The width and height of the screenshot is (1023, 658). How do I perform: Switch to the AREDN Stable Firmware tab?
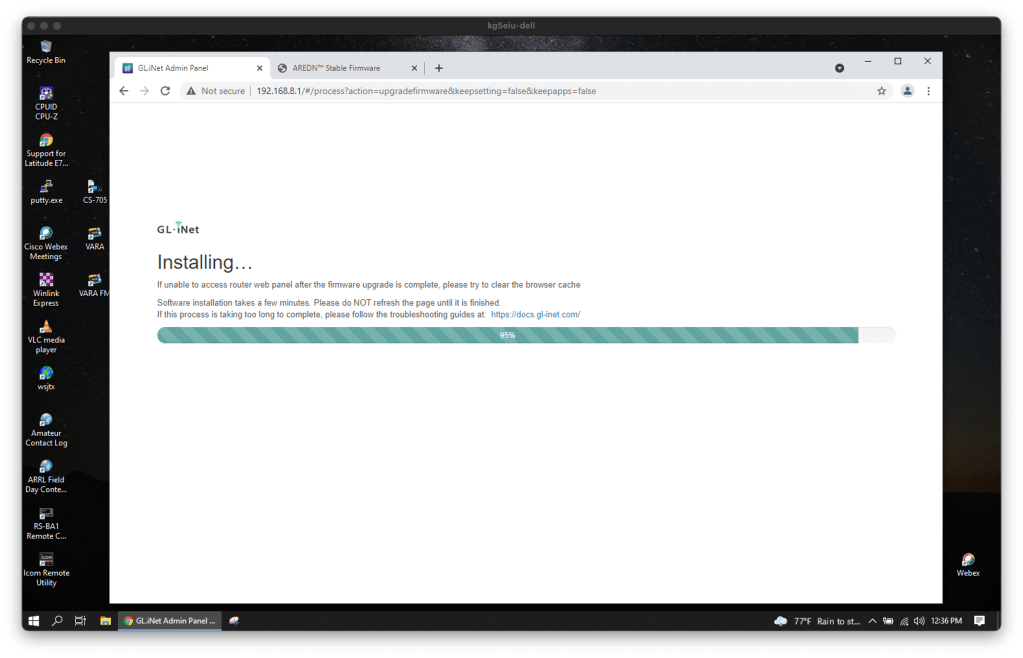point(343,68)
